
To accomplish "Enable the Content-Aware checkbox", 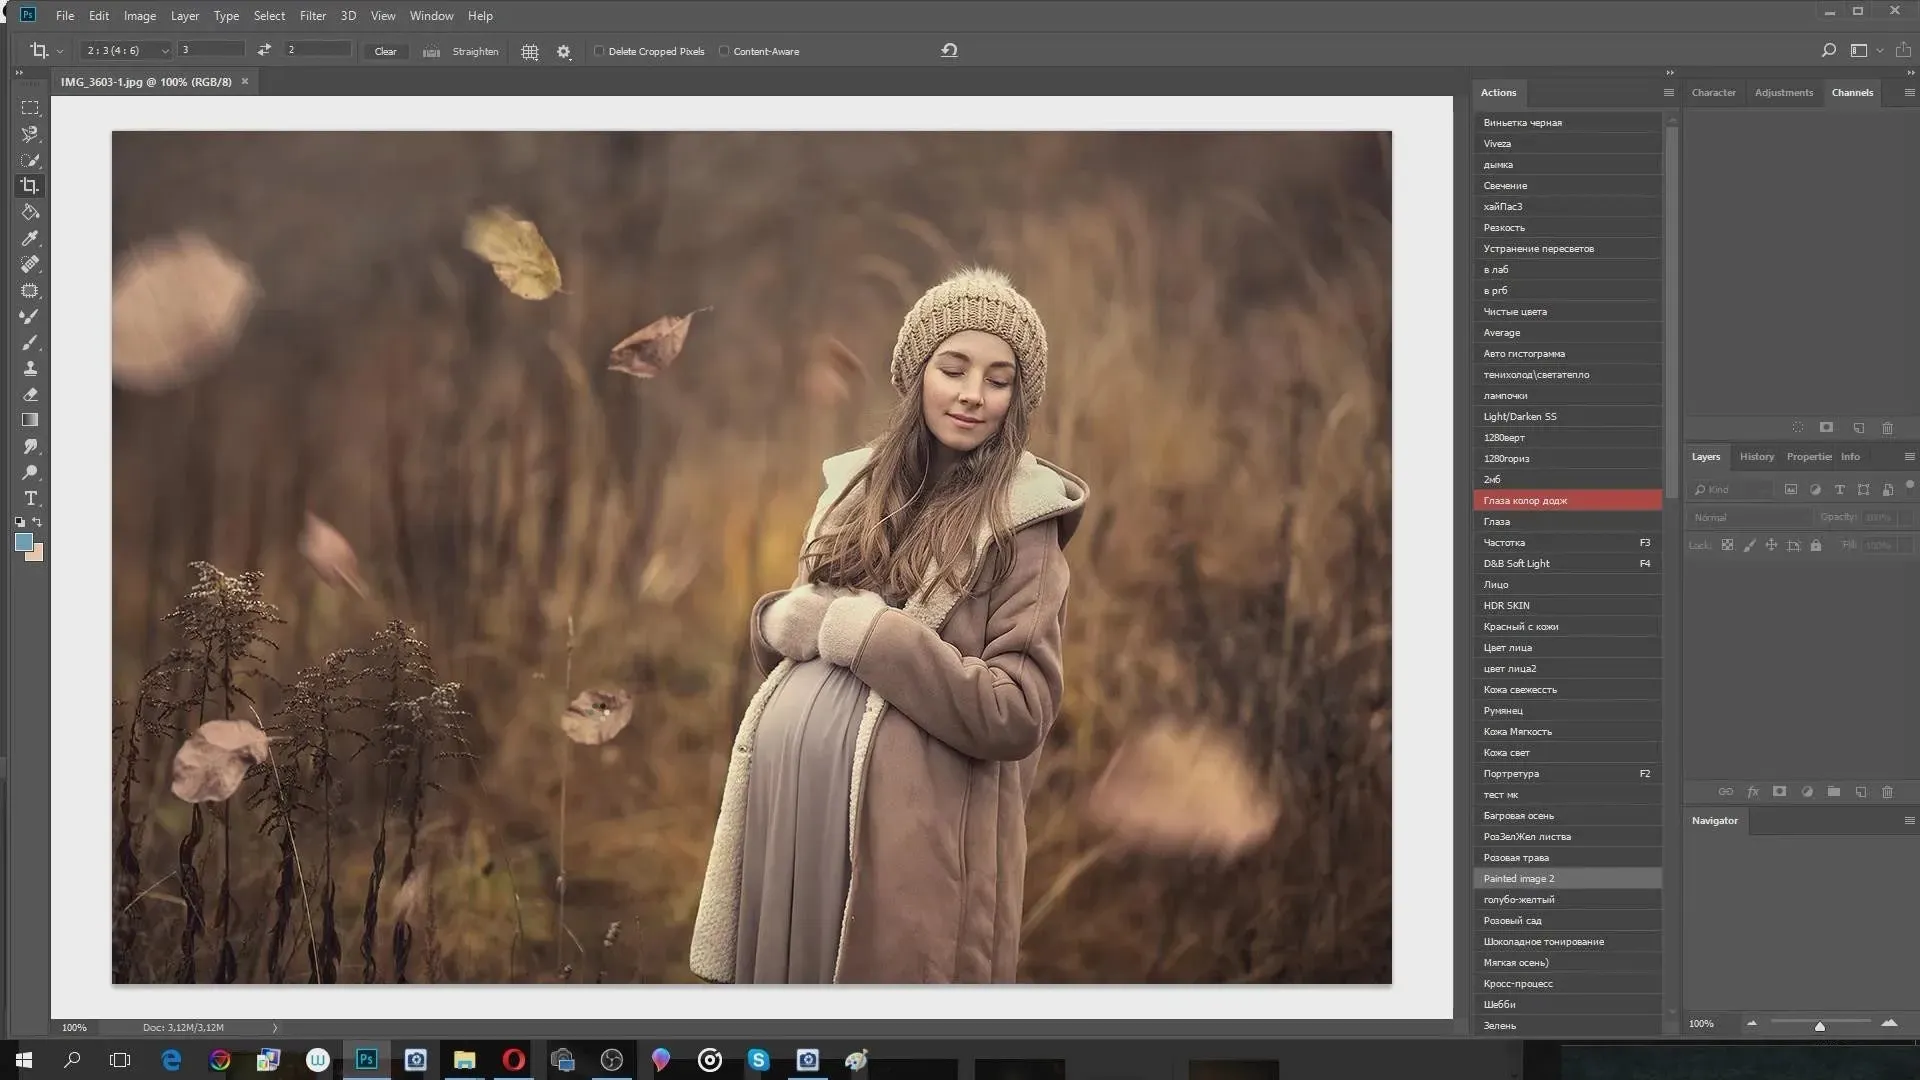I will tap(724, 51).
